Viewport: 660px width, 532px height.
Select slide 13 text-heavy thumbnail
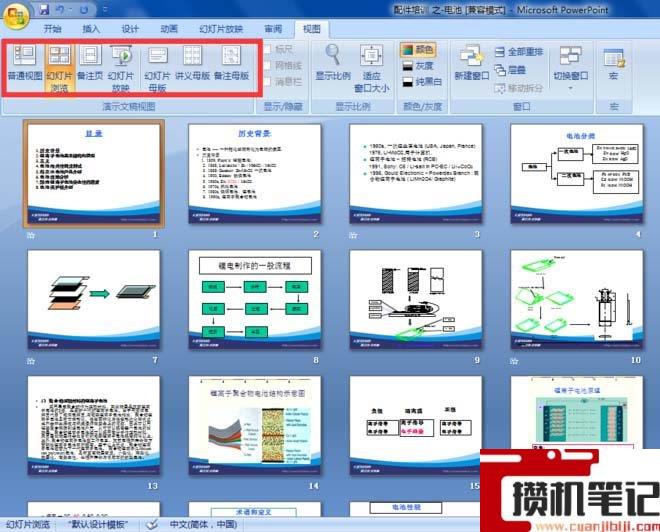(x=94, y=426)
